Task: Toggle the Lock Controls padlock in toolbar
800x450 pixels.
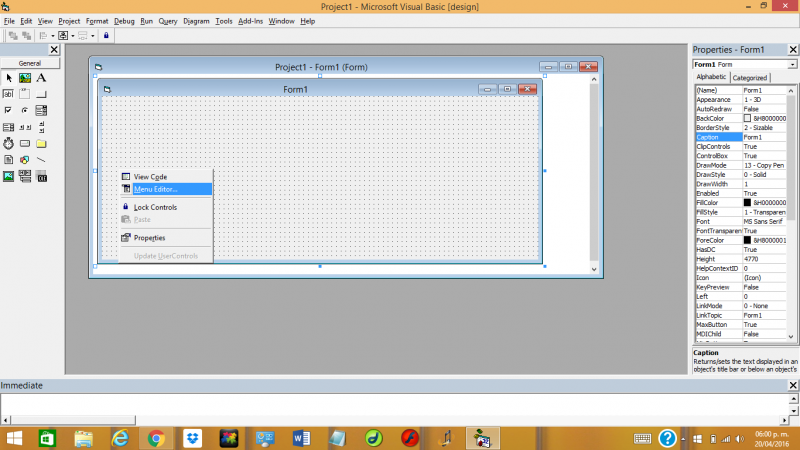Action: 106,36
